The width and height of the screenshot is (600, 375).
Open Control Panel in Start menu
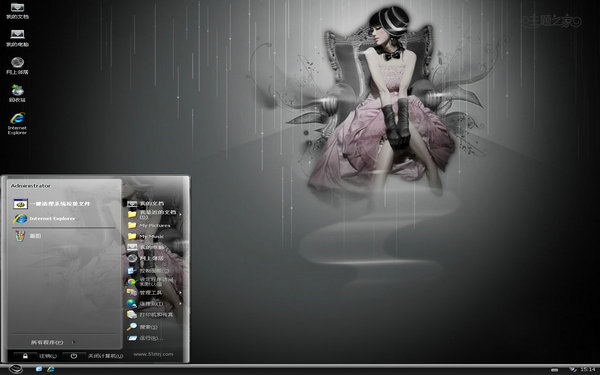coord(148,271)
